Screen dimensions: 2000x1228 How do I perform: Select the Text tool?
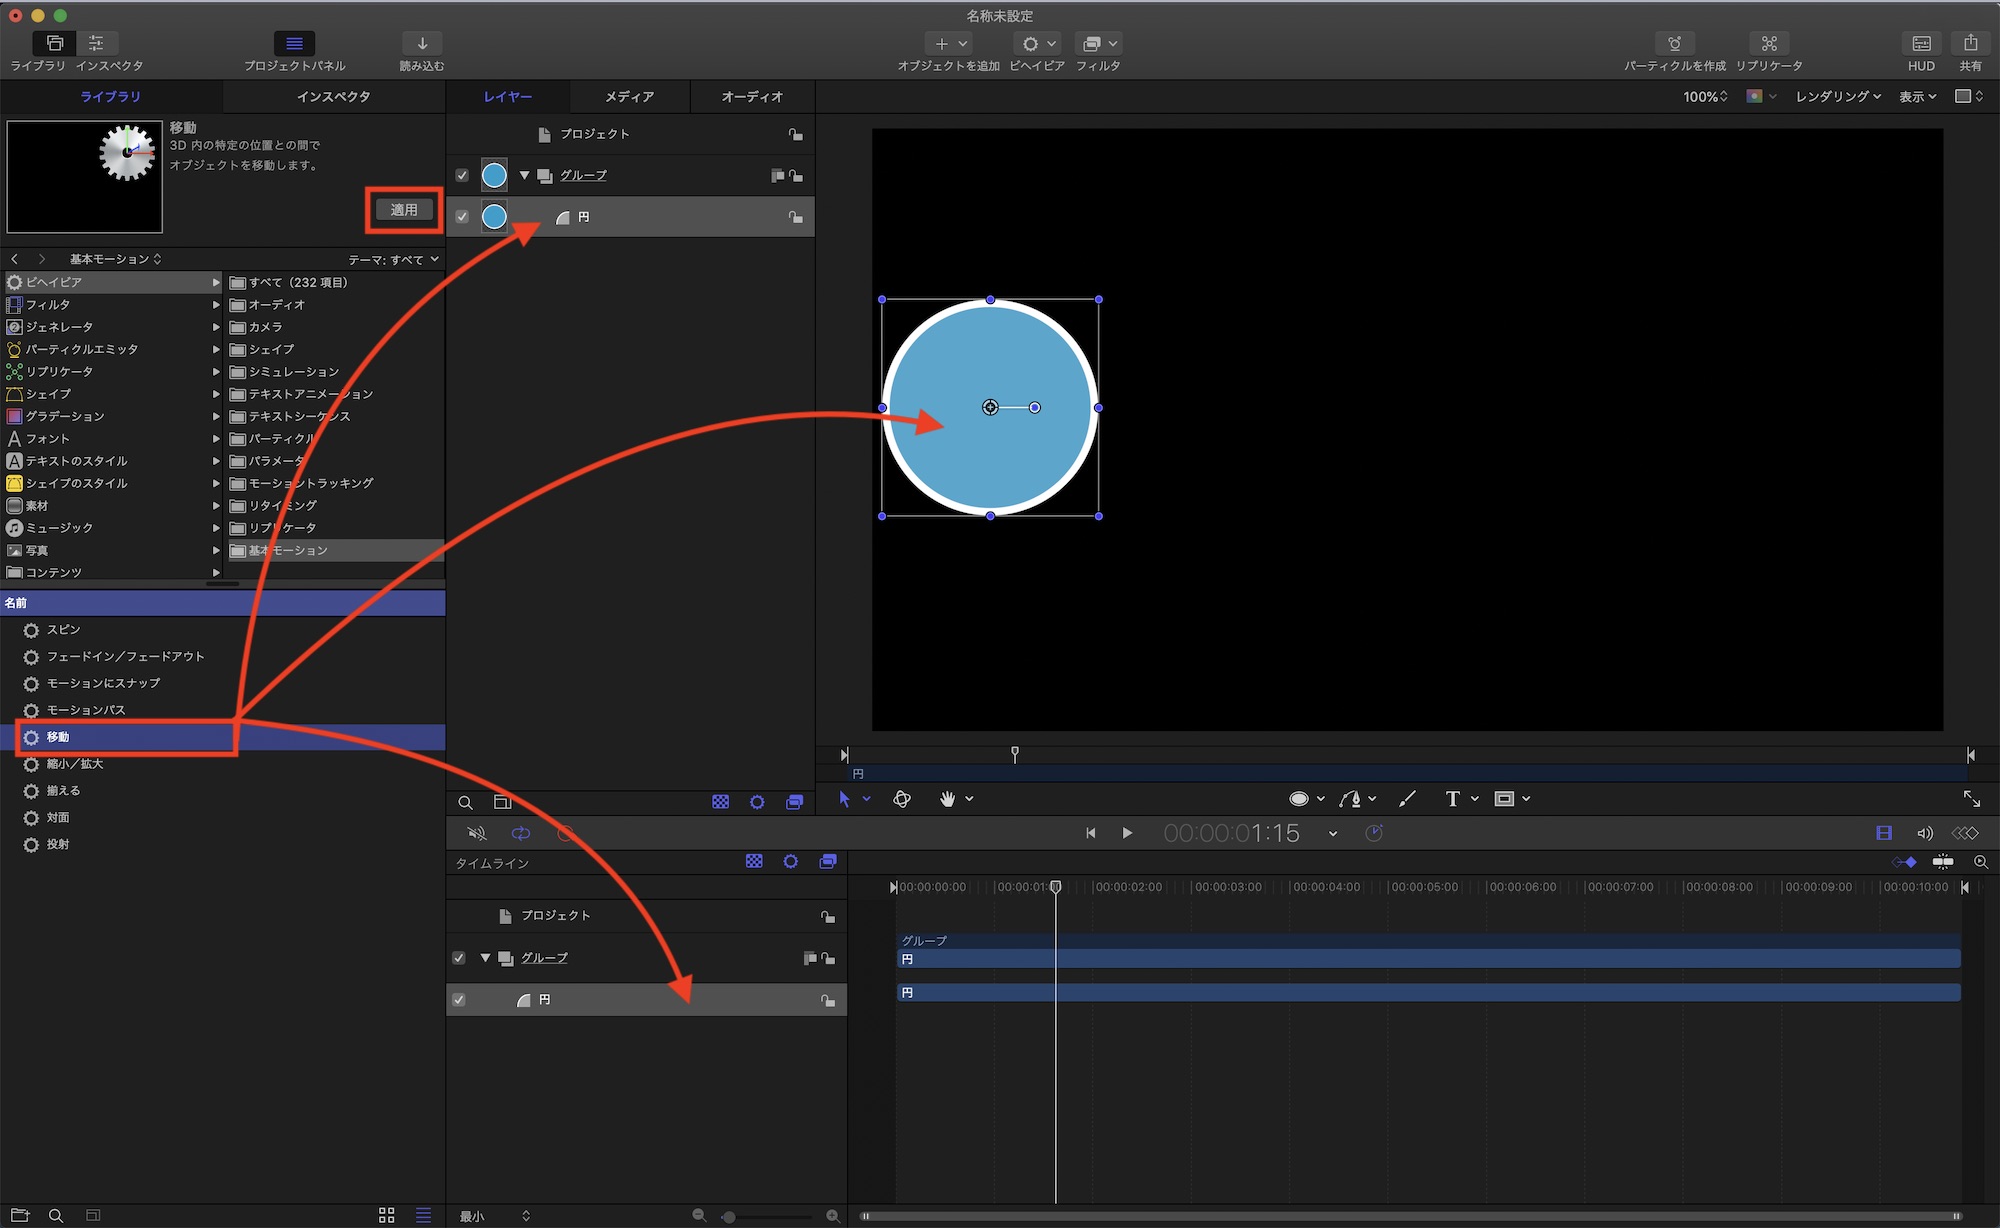[1452, 798]
